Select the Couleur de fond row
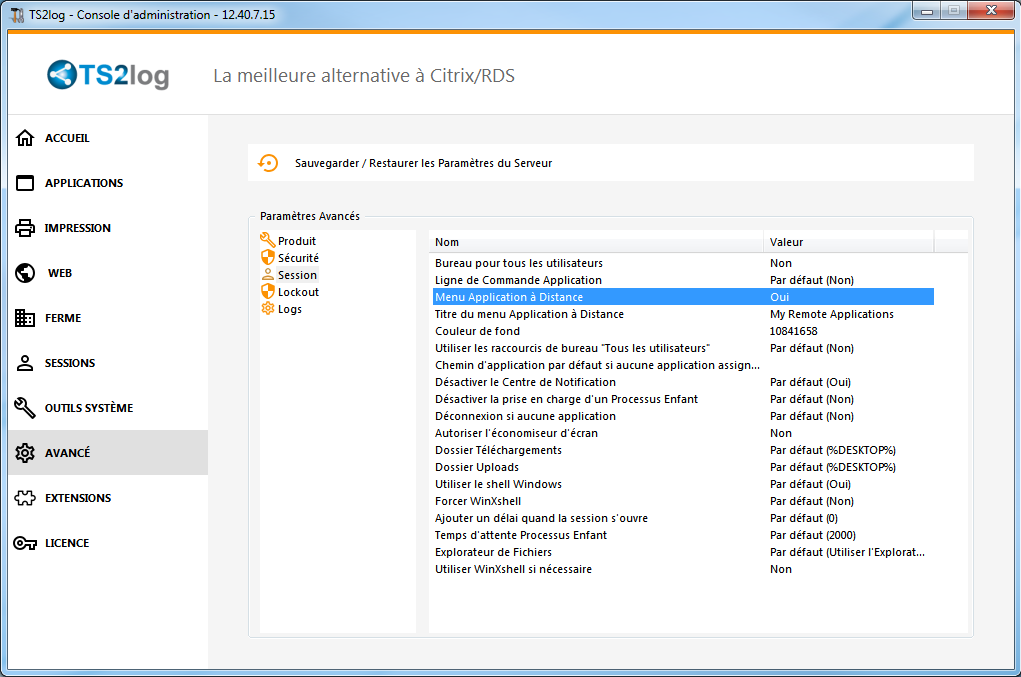 683,331
